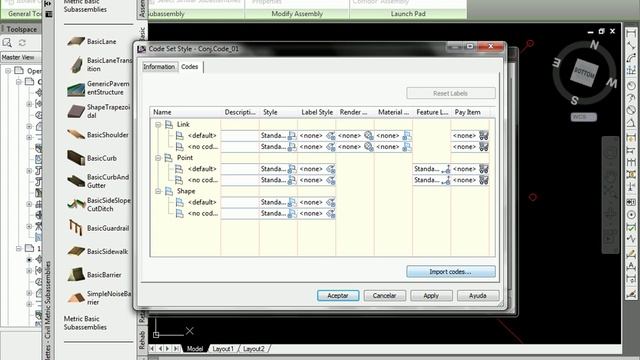Image resolution: width=640 pixels, height=360 pixels.
Task: Open style picker for Point no-code row
Action: 292,180
